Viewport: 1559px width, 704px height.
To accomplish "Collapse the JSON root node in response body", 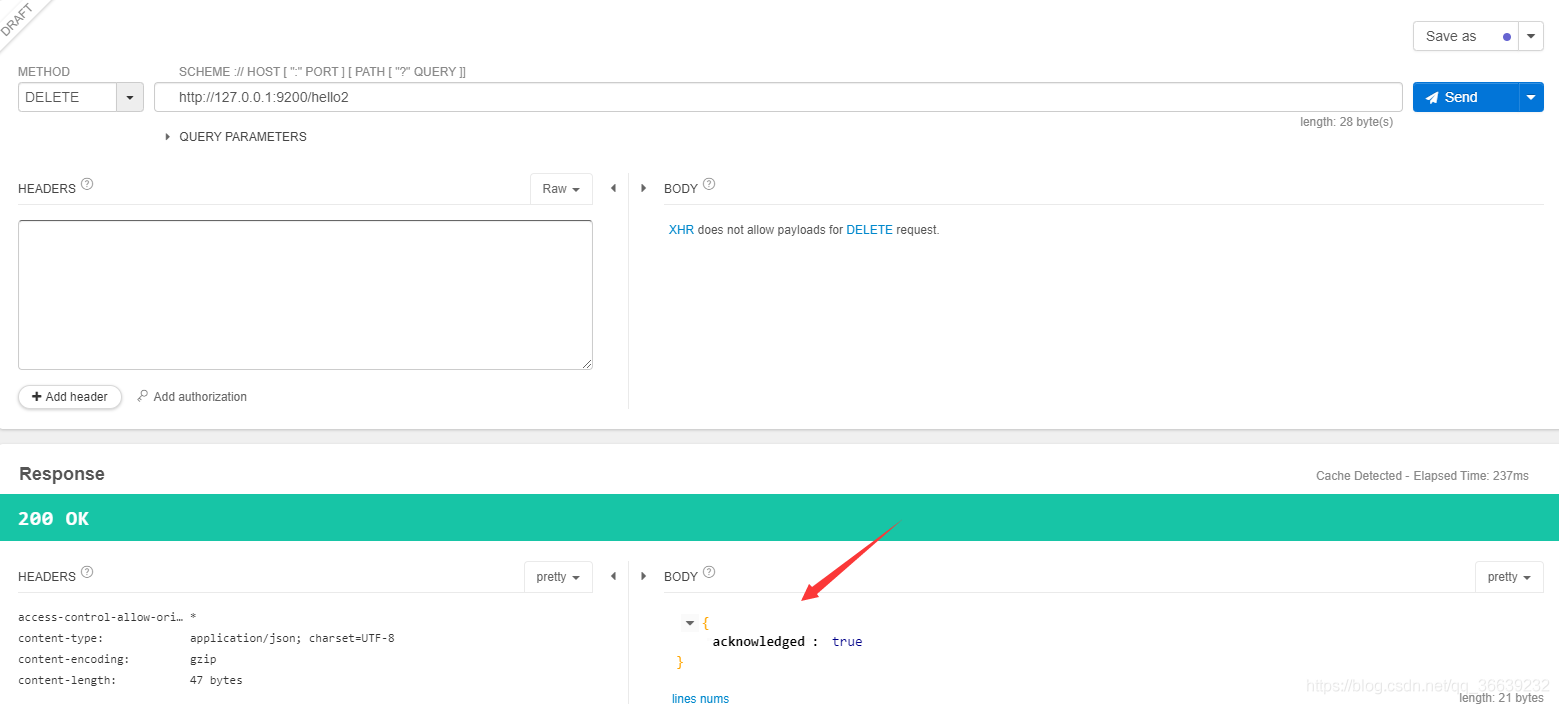I will click(x=689, y=621).
